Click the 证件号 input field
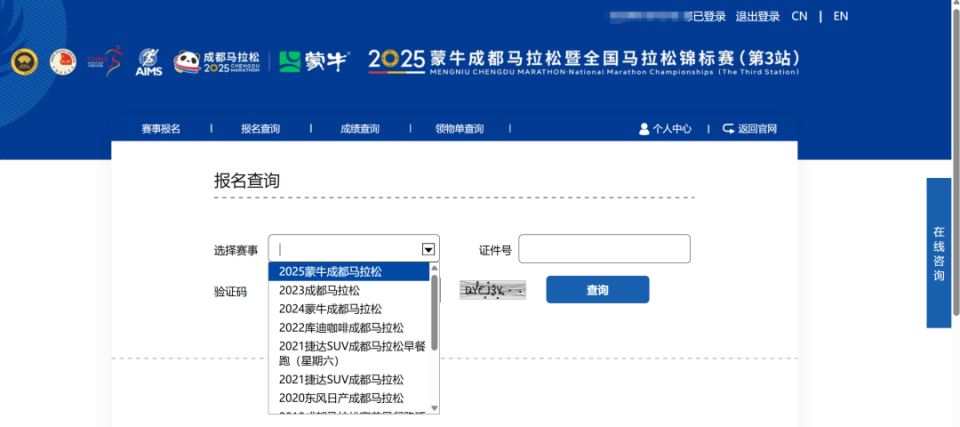 click(x=604, y=249)
